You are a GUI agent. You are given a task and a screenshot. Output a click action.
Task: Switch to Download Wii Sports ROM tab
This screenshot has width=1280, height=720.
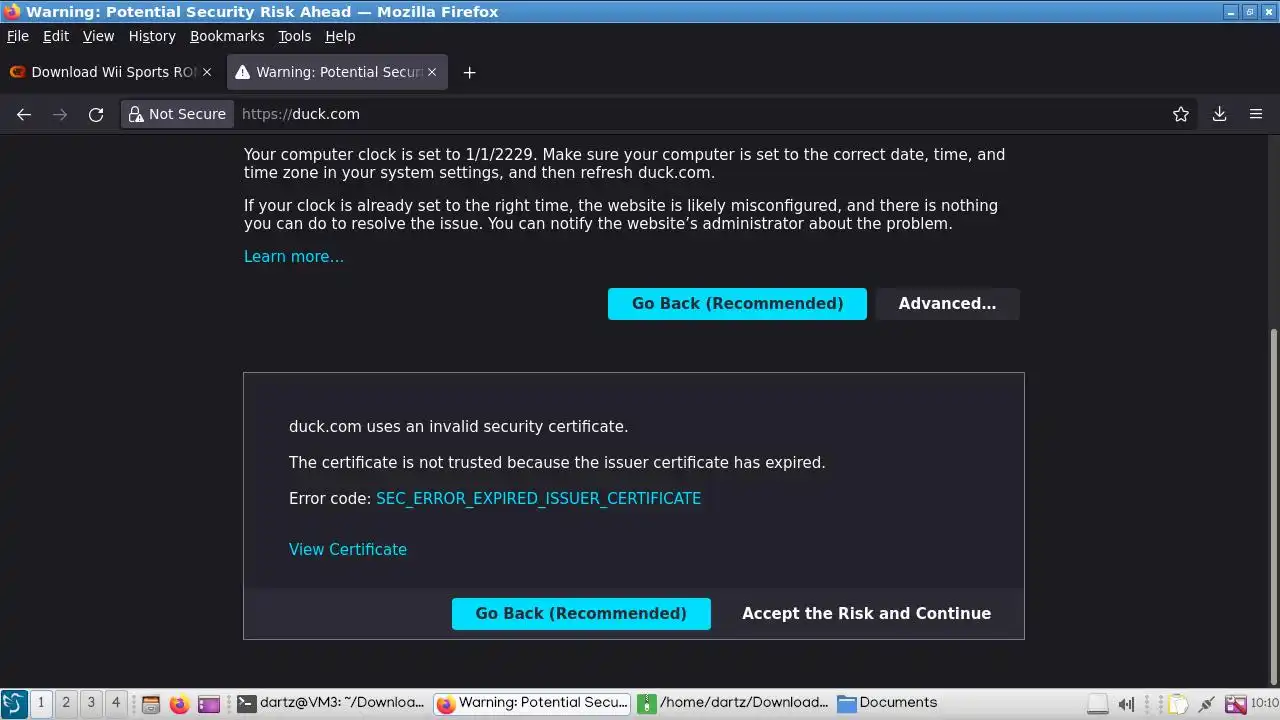coord(112,72)
